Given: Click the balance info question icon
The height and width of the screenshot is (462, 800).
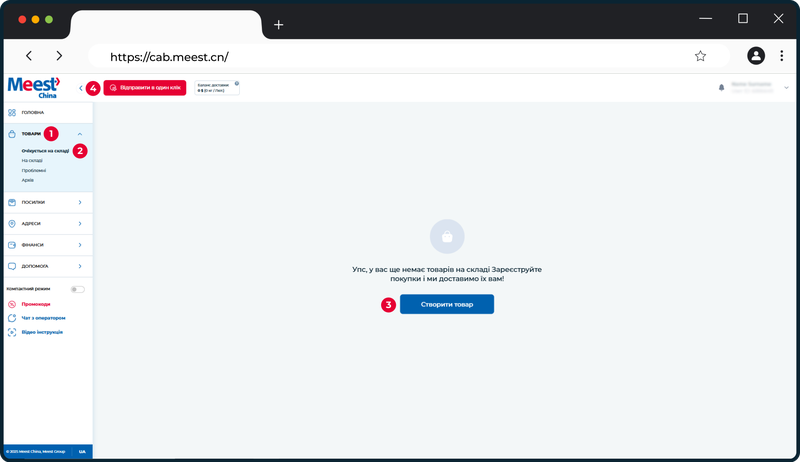Looking at the screenshot, I should tap(237, 83).
